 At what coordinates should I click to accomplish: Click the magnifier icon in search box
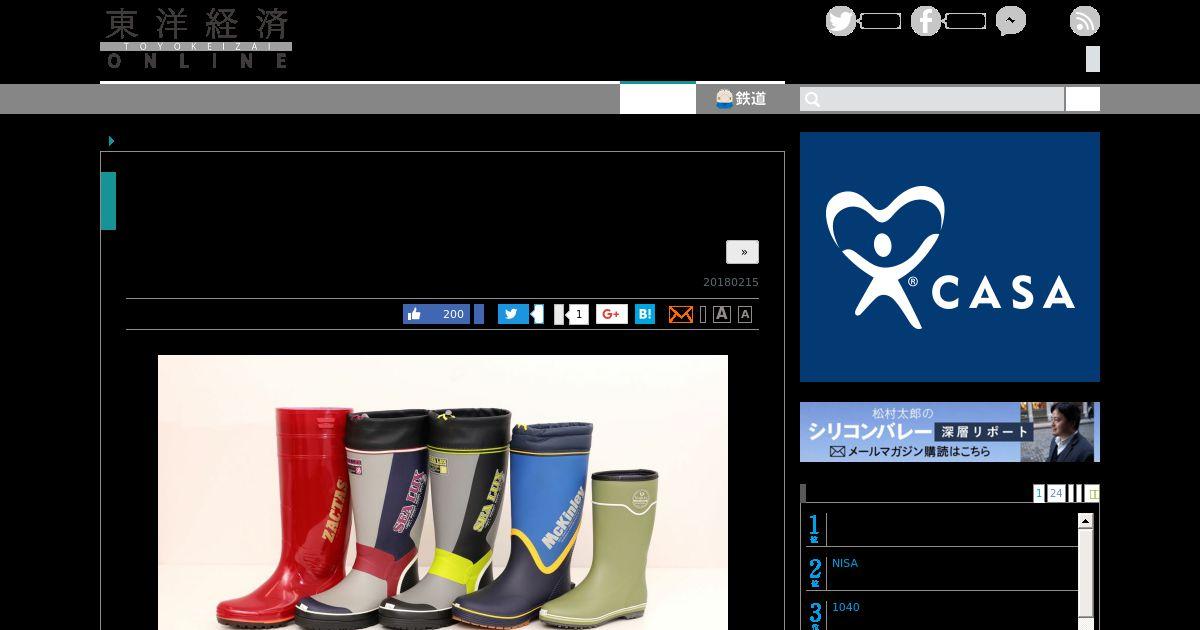[813, 99]
